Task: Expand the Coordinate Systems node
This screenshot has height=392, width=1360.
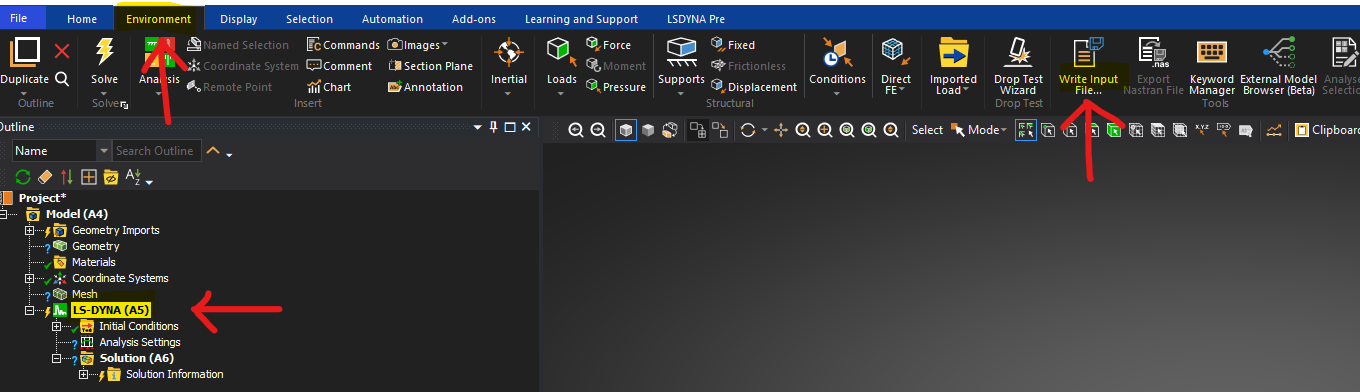Action: point(30,278)
